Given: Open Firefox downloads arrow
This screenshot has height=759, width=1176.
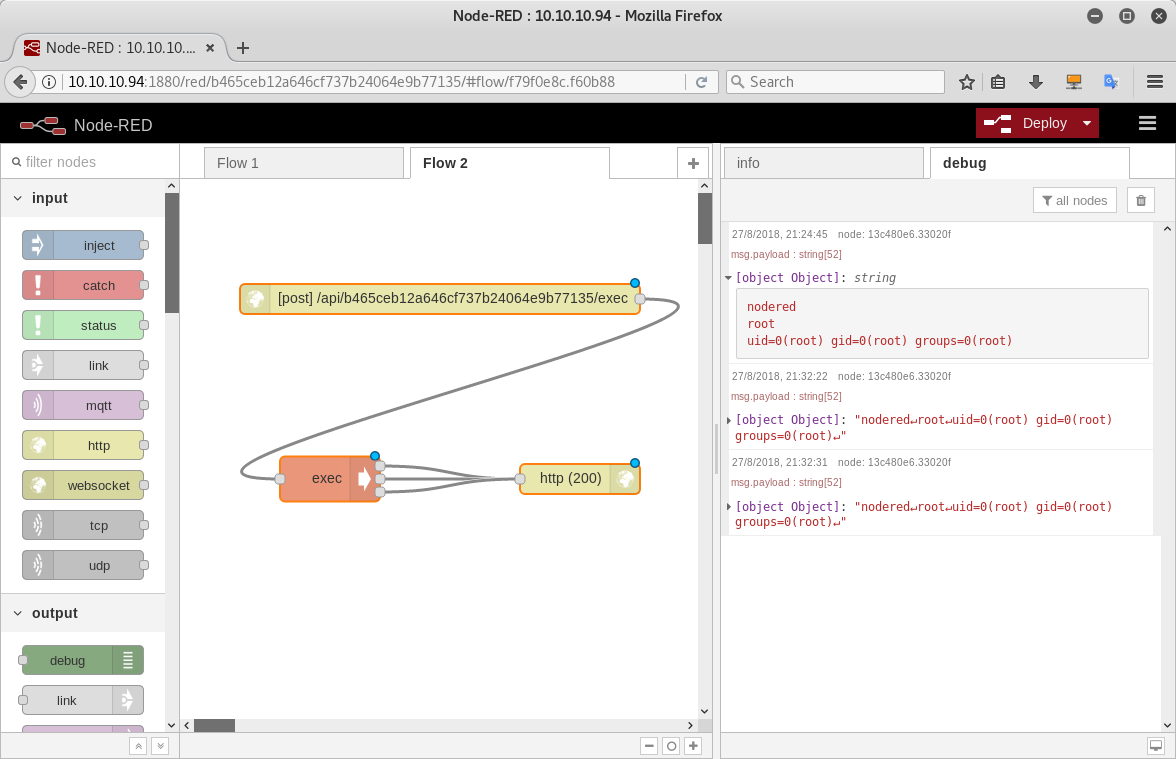Looking at the screenshot, I should [1036, 82].
